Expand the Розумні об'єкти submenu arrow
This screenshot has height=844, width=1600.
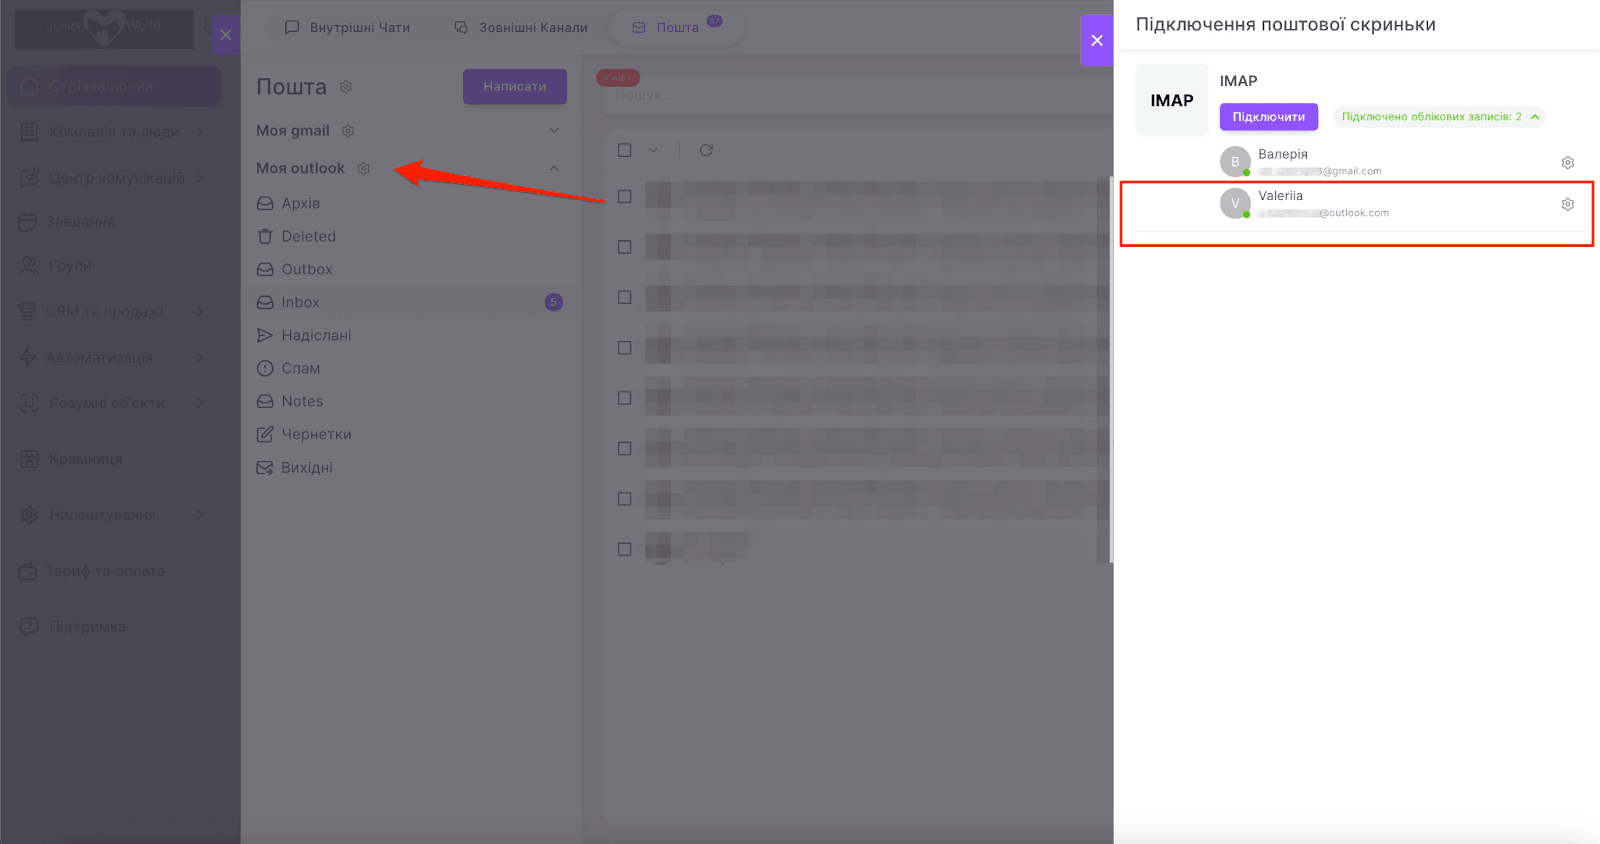point(200,403)
